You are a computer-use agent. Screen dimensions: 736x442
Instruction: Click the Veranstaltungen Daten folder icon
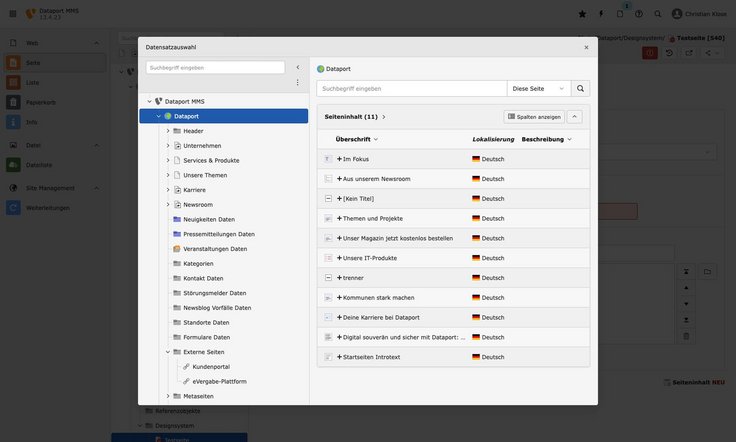tap(177, 249)
